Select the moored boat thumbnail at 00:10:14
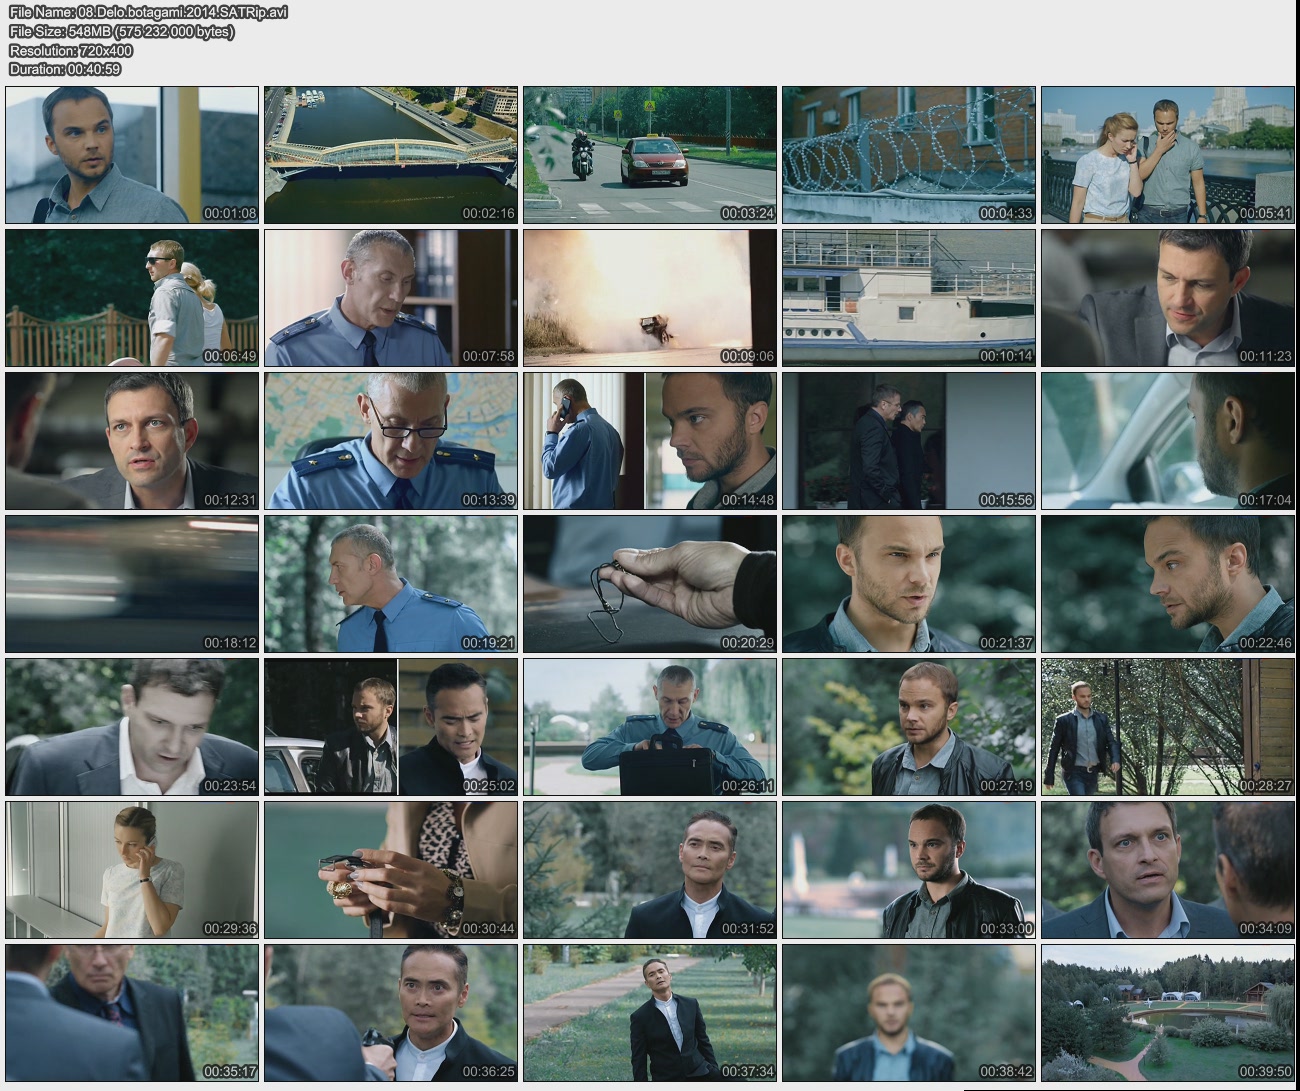This screenshot has height=1091, width=1300. pos(908,298)
